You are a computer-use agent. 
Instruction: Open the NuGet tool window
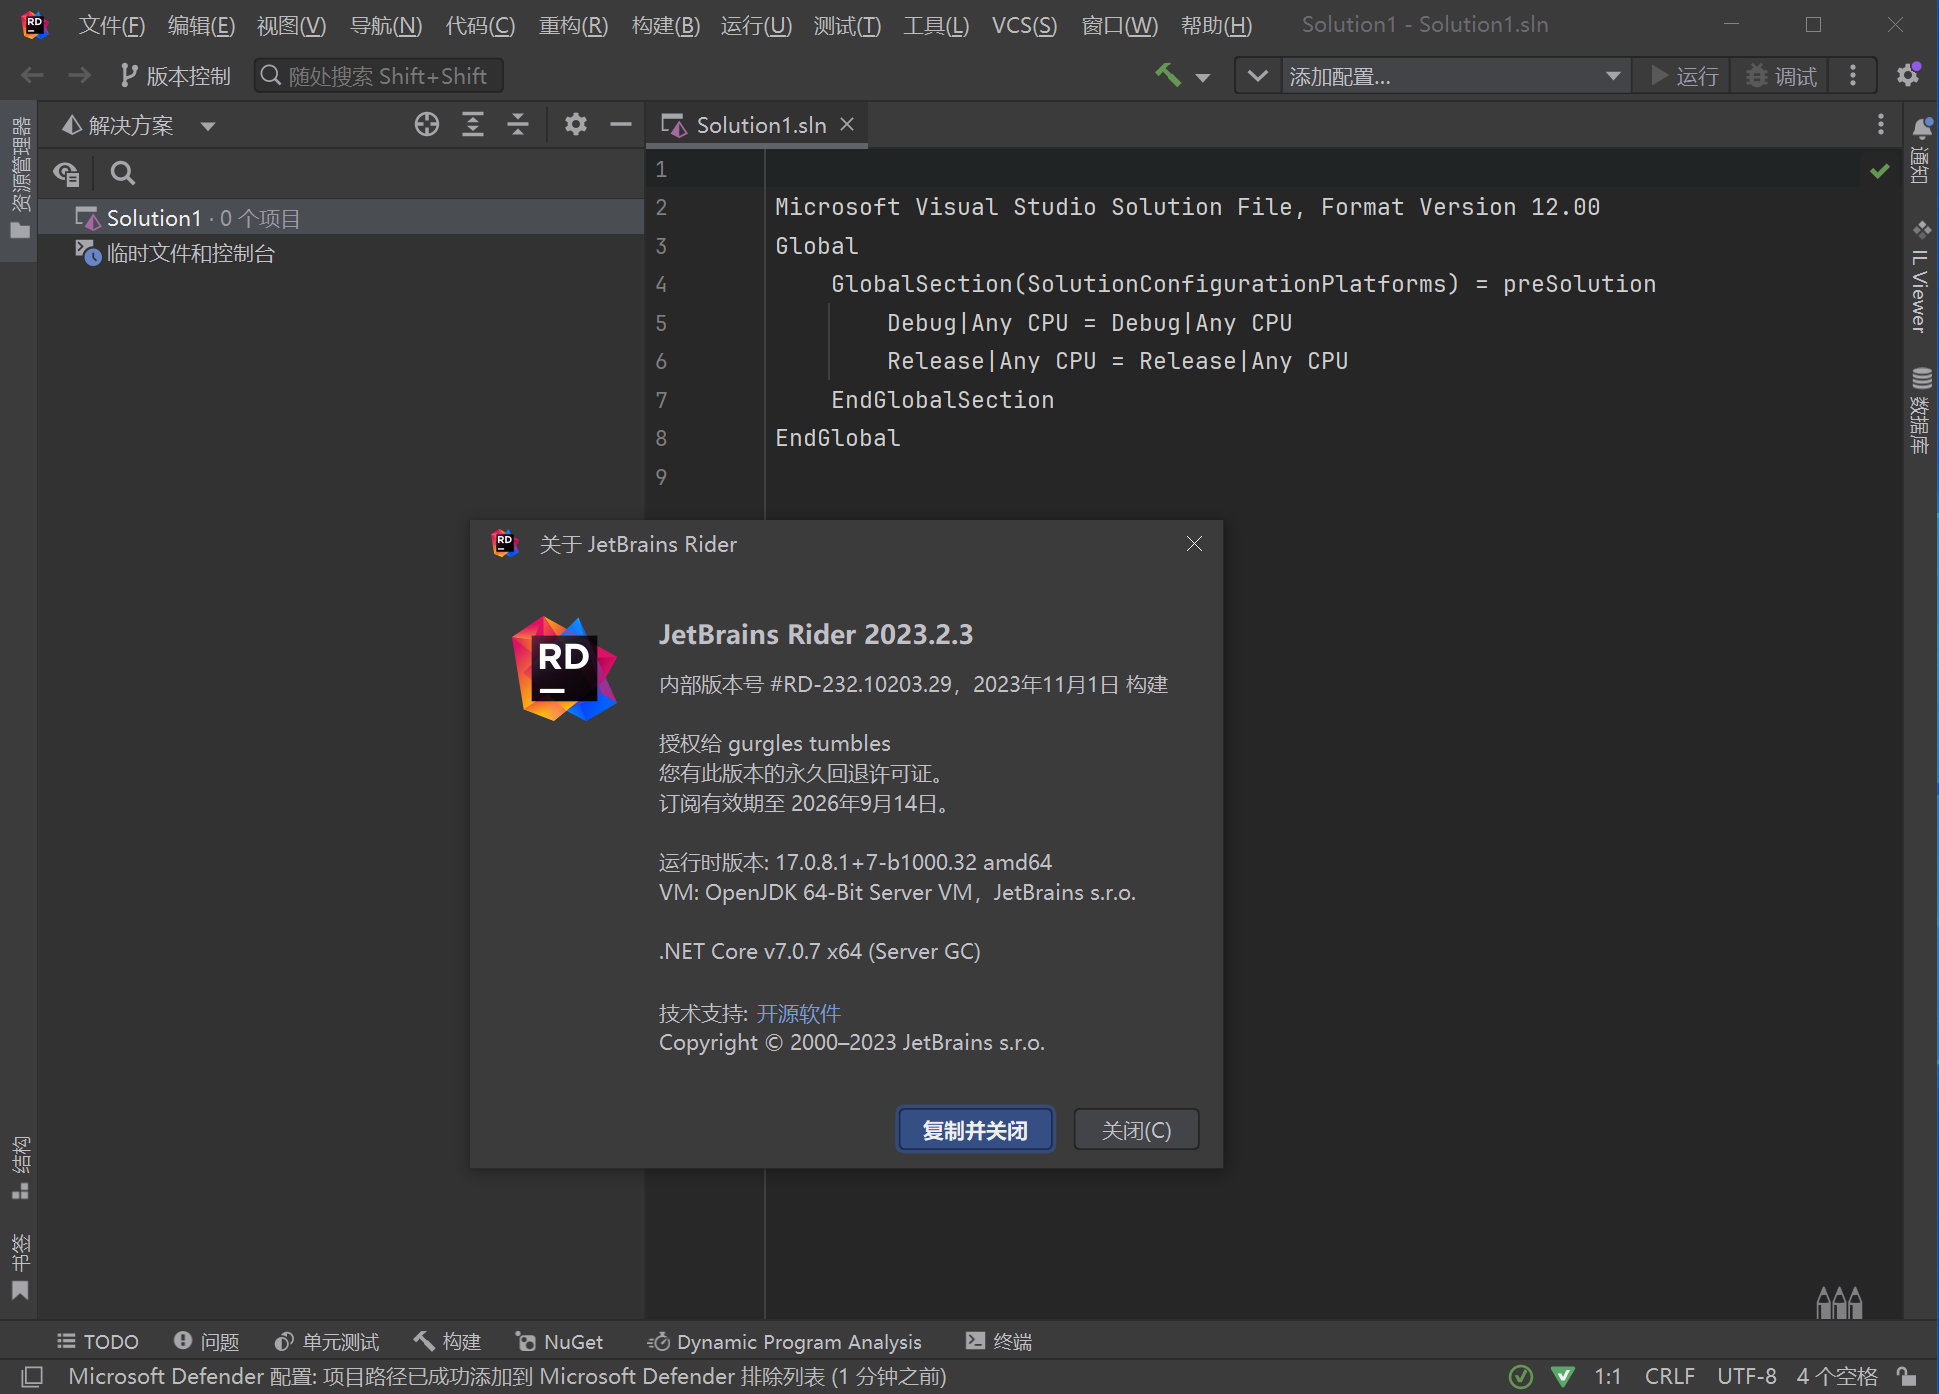coord(559,1341)
